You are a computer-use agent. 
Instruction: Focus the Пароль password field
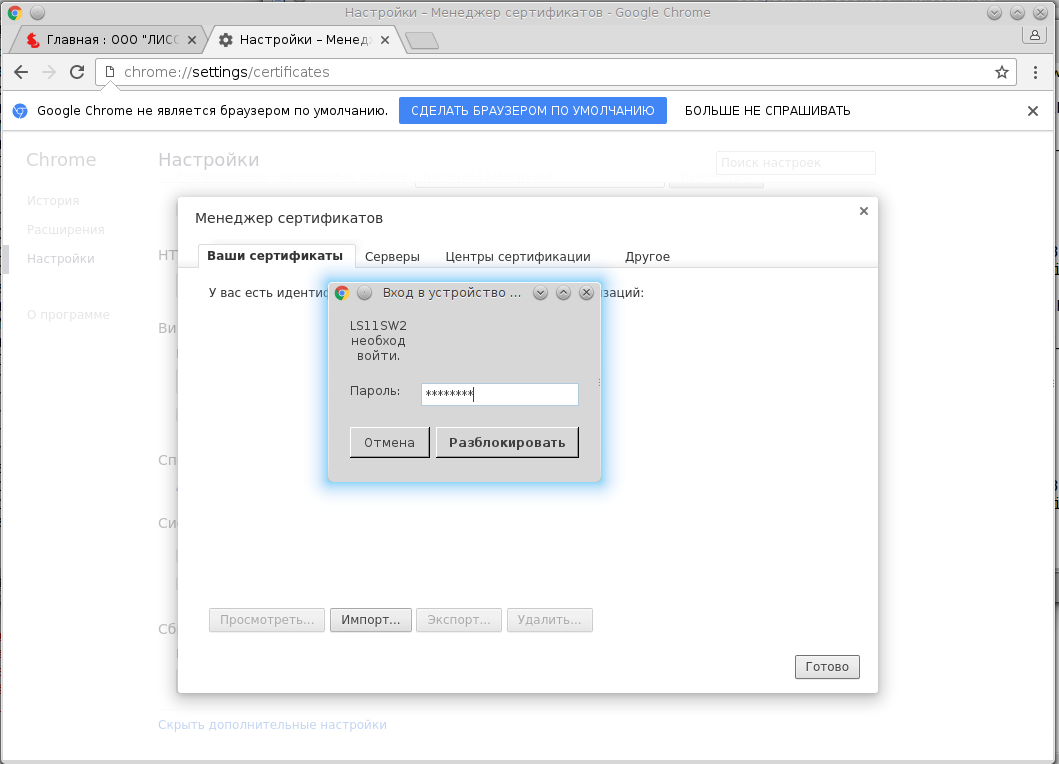(499, 394)
